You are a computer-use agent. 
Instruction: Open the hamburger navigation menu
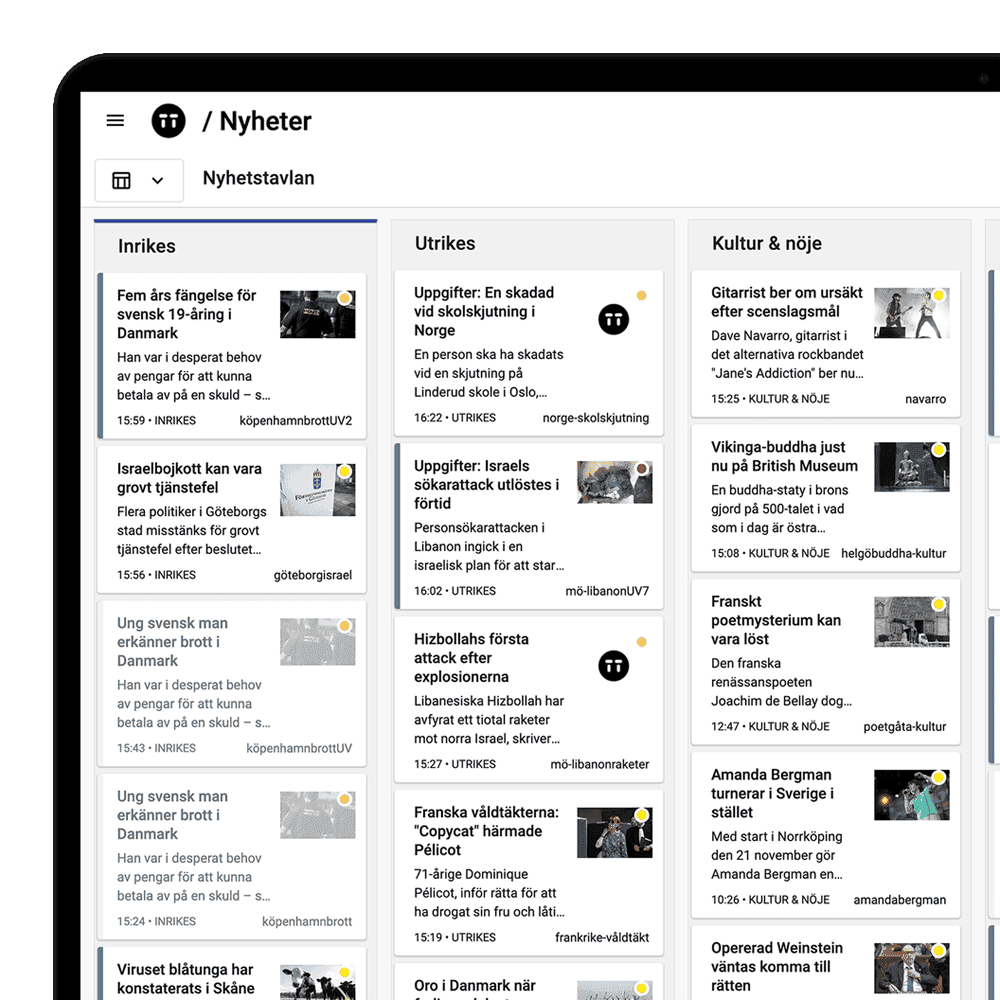(x=115, y=121)
